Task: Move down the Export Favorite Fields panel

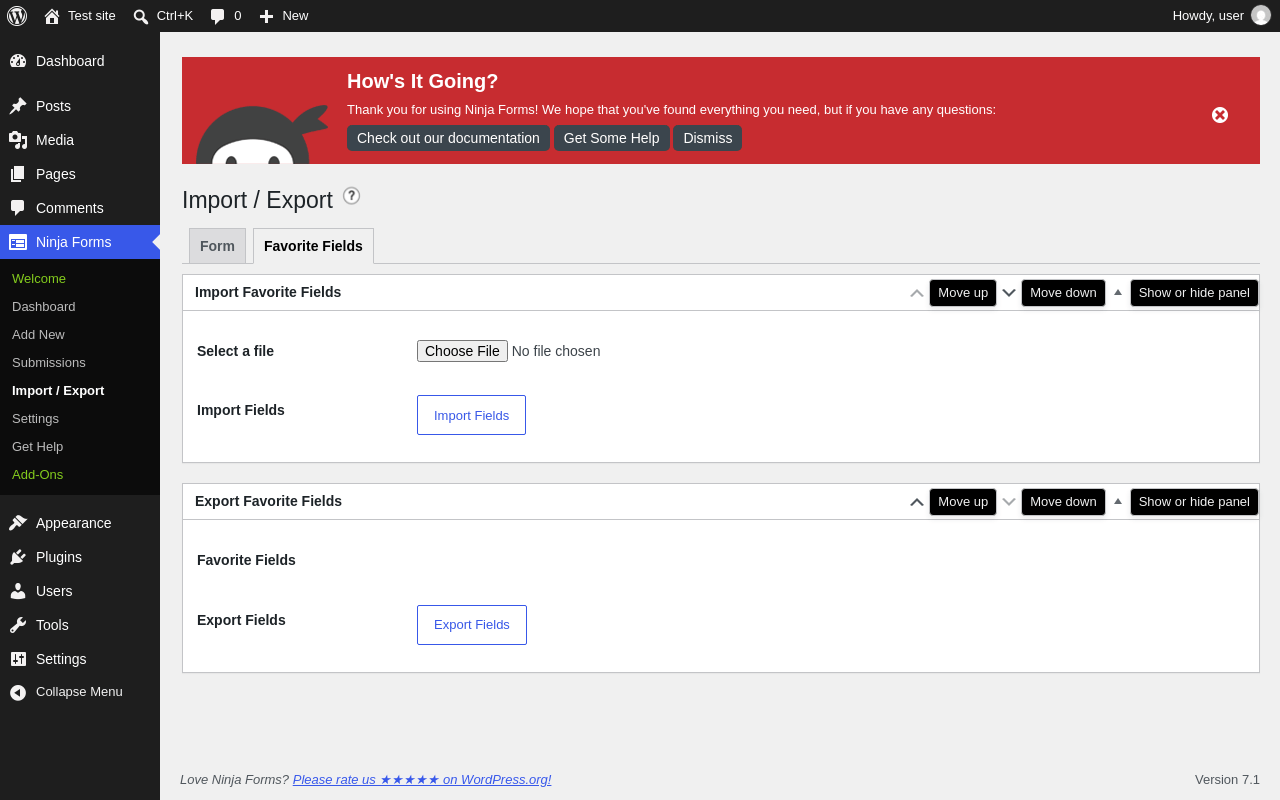Action: click(x=1009, y=502)
